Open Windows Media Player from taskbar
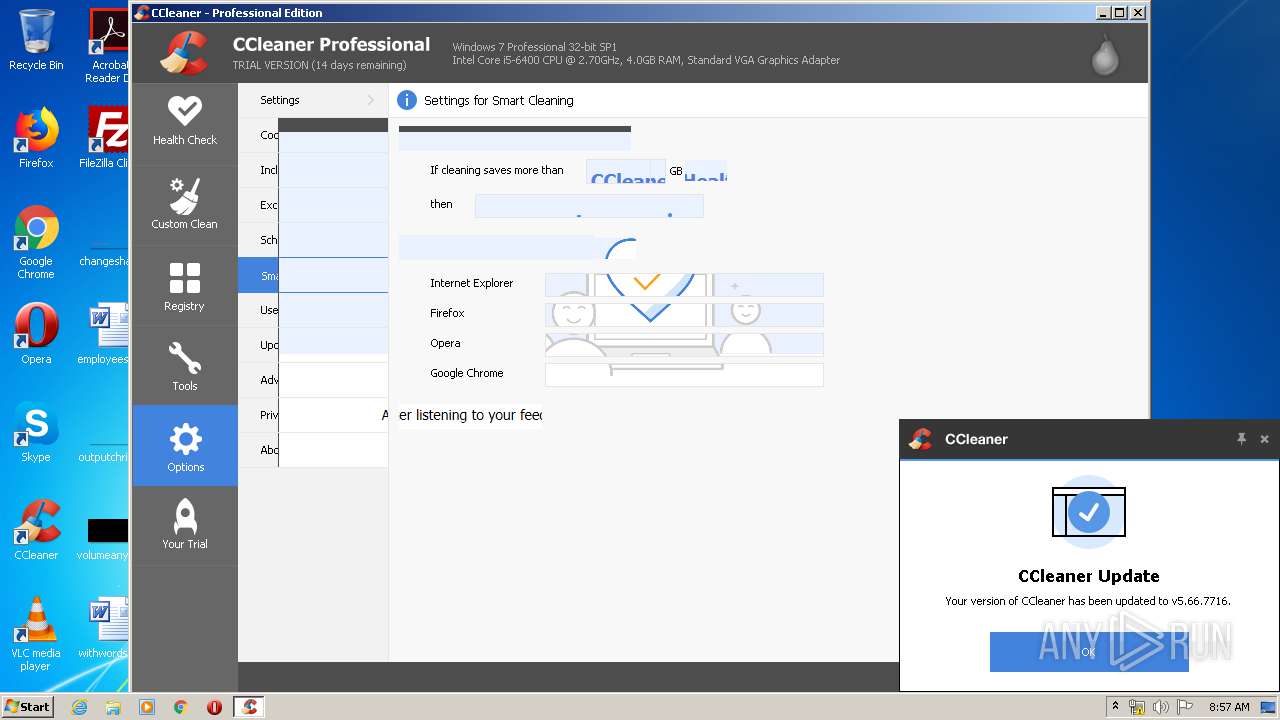 (147, 707)
